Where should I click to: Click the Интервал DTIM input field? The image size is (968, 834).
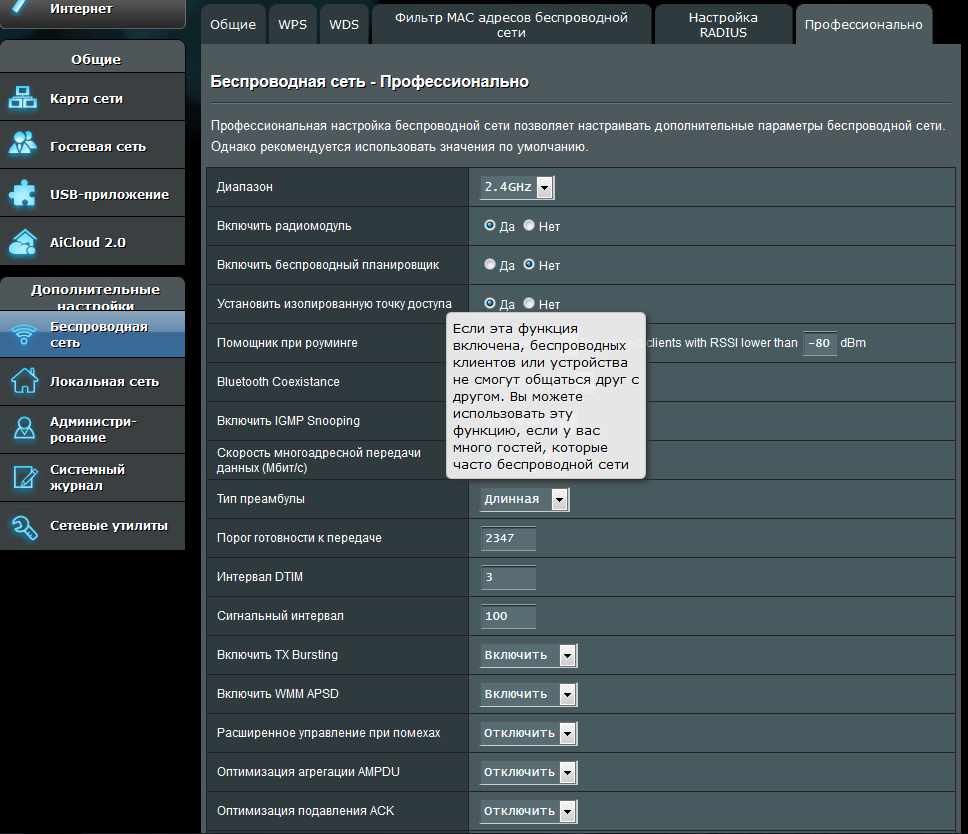507,577
